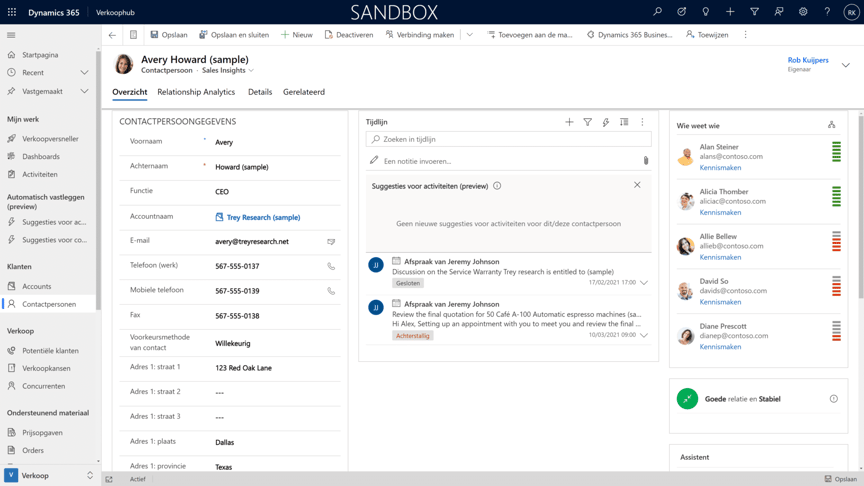This screenshot has height=486, width=864.
Task: Click the Zoeken in tijdlijn search field
Action: pyautogui.click(x=508, y=139)
